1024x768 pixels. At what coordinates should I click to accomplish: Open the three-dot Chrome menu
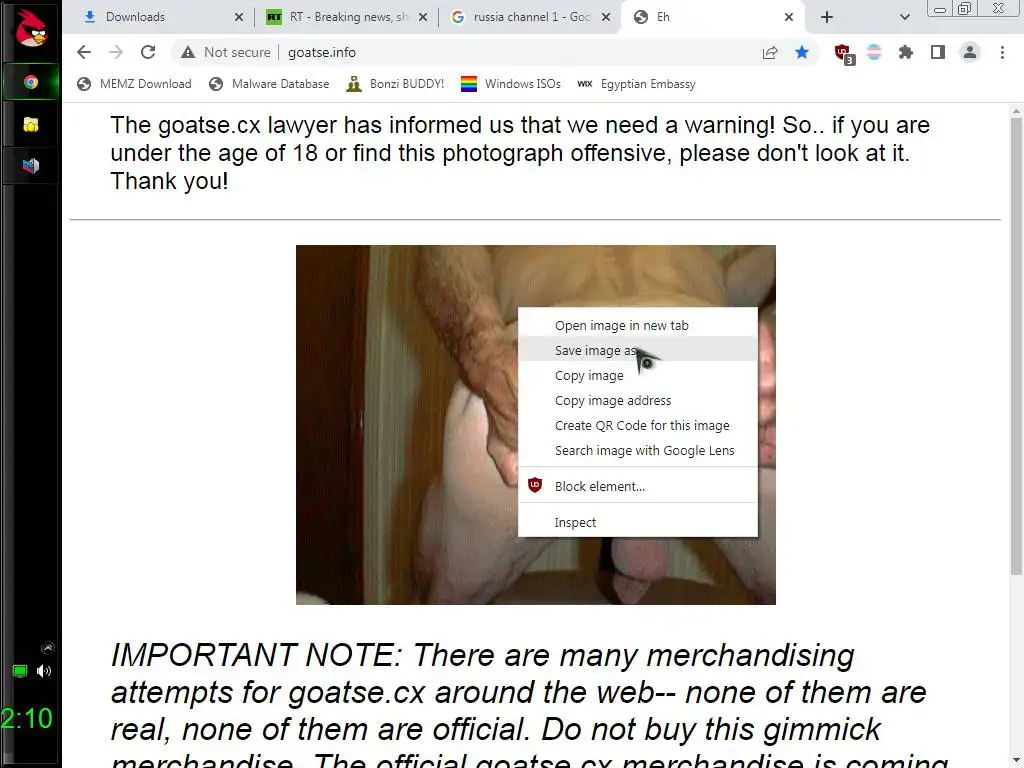[1002, 52]
